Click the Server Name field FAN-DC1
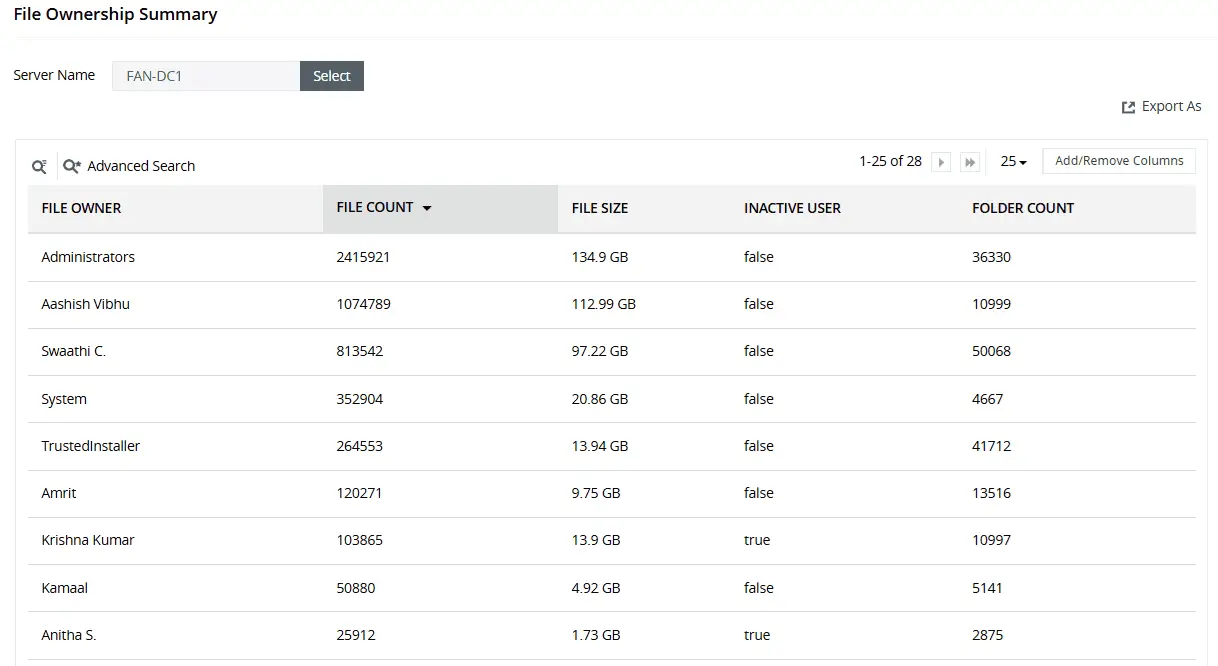Image resolution: width=1218 pixels, height=666 pixels. (206, 76)
